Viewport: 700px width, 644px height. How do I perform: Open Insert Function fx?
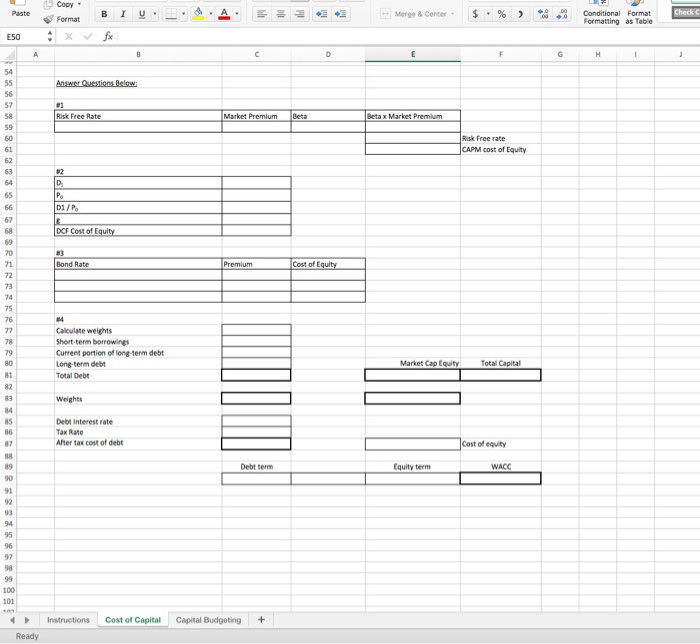[108, 37]
